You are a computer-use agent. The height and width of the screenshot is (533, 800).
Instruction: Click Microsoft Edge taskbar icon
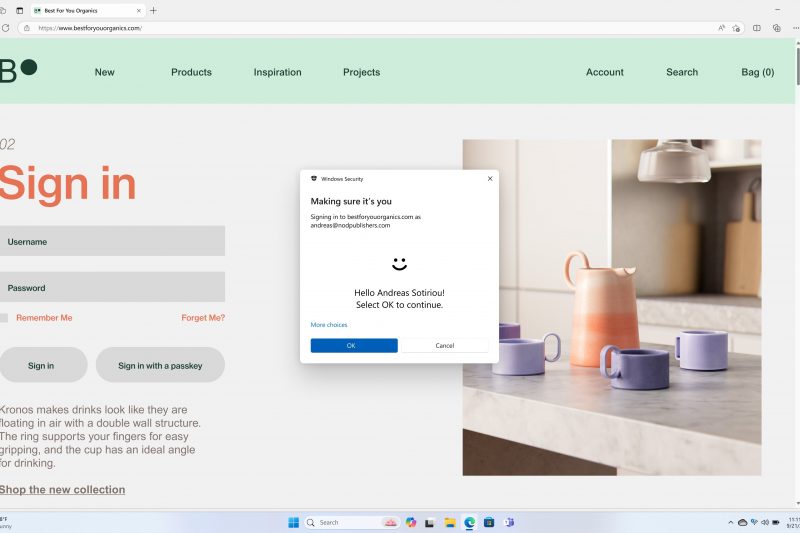[x=469, y=522]
